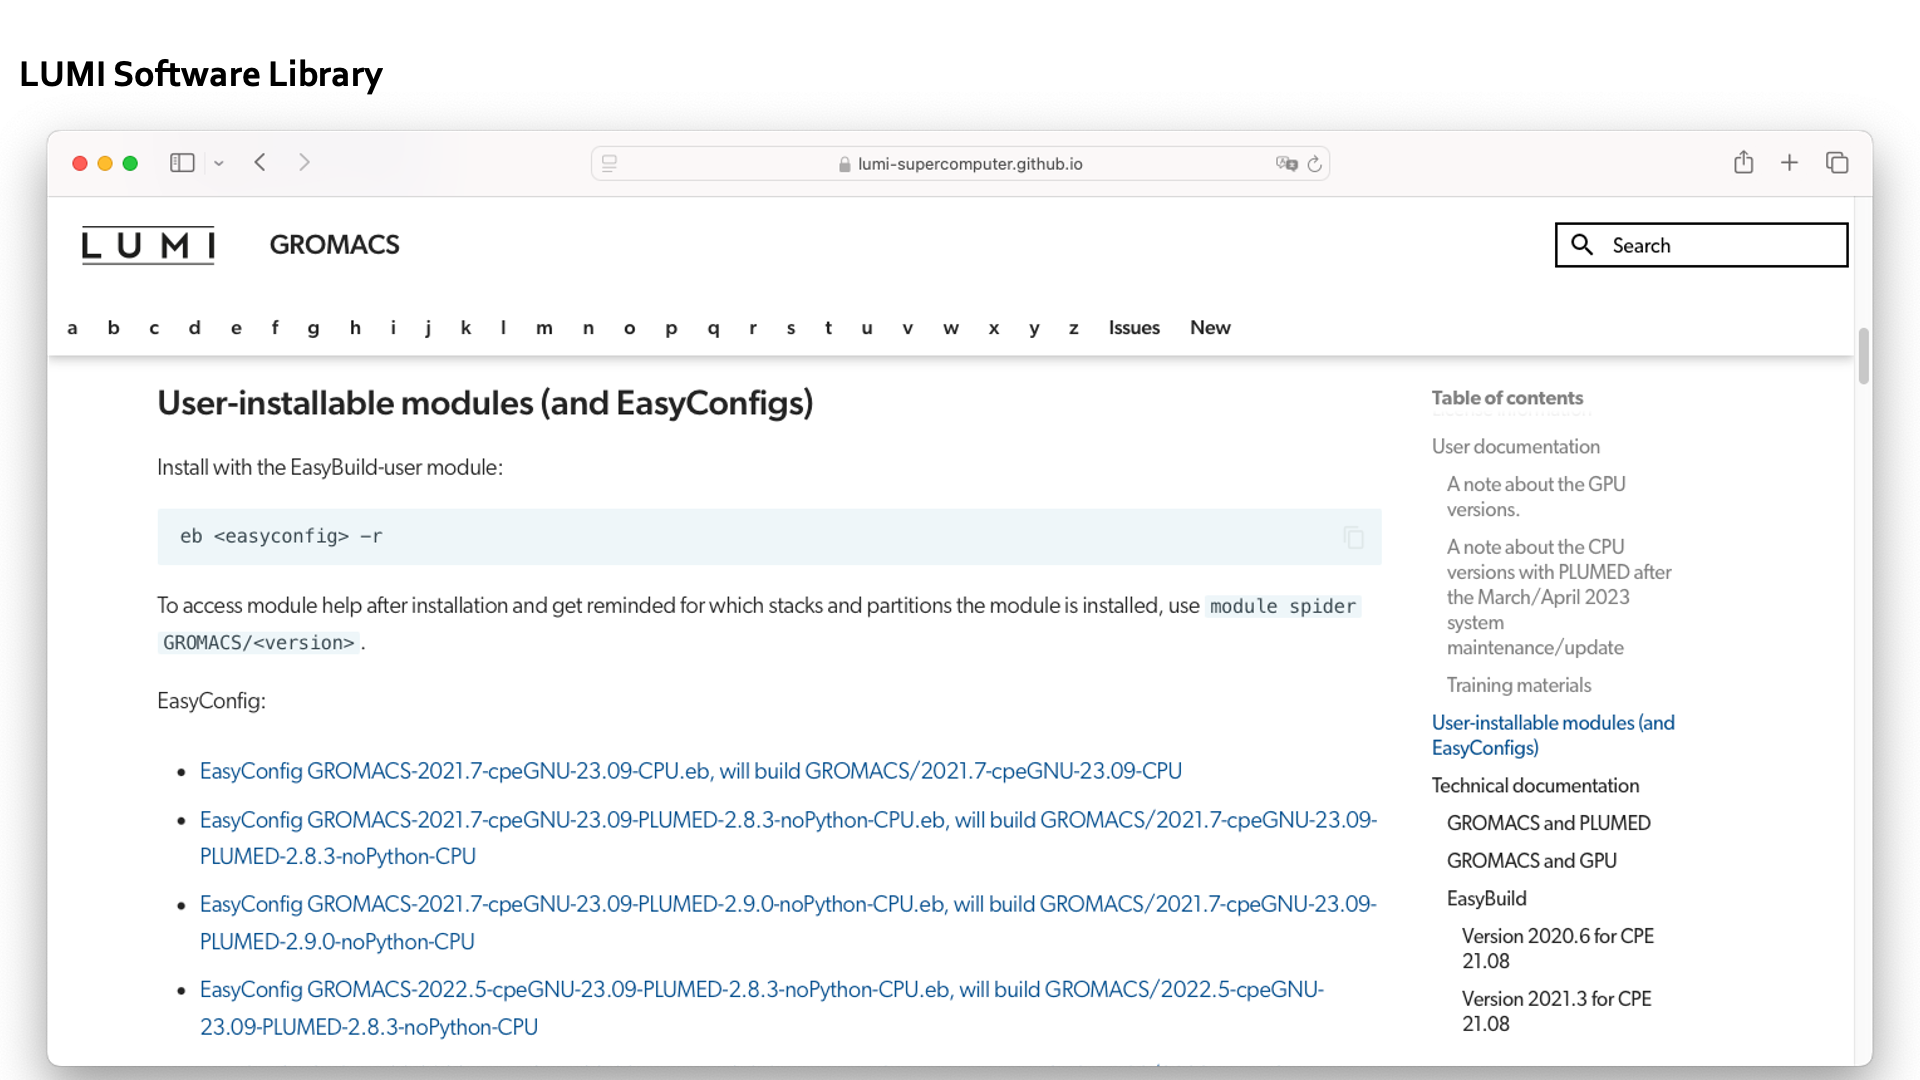The height and width of the screenshot is (1080, 1920).
Task: Jump to 'A note about the GPU versions'
Action: pyautogui.click(x=1536, y=497)
